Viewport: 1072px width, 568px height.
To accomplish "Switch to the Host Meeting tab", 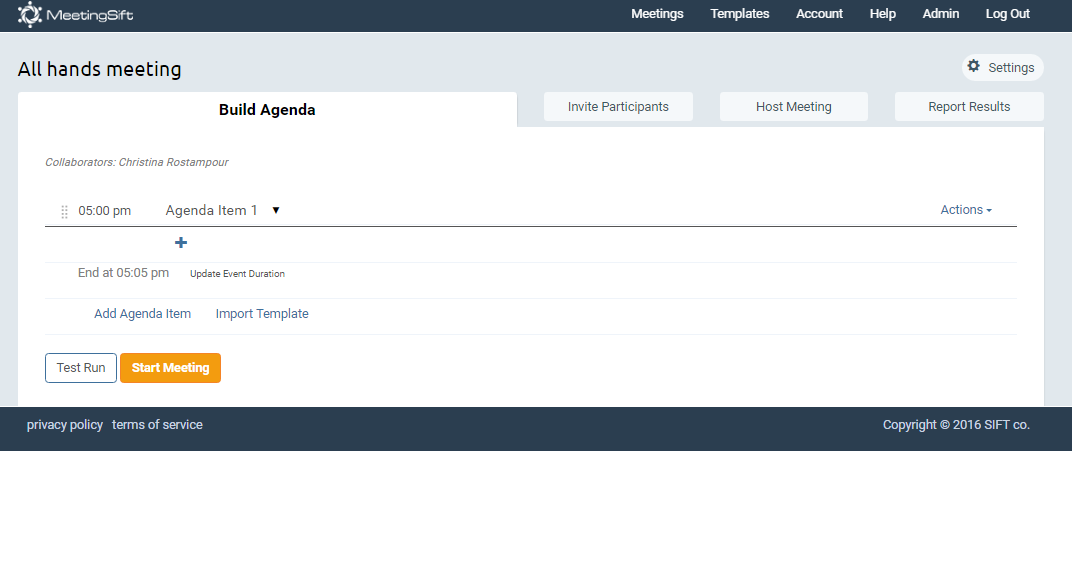I will [793, 107].
